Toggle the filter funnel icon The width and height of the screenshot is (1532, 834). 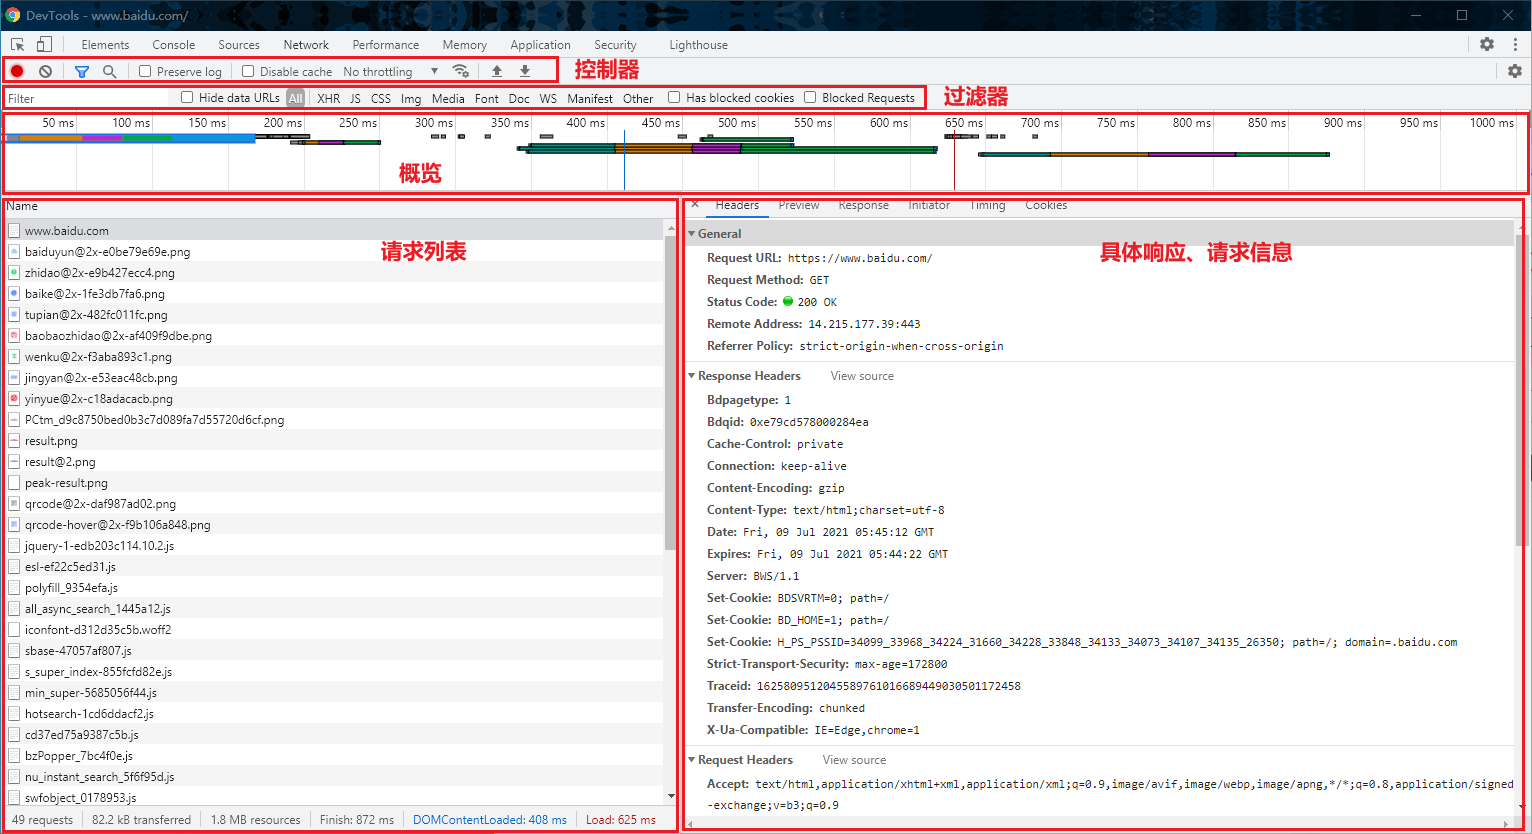82,71
